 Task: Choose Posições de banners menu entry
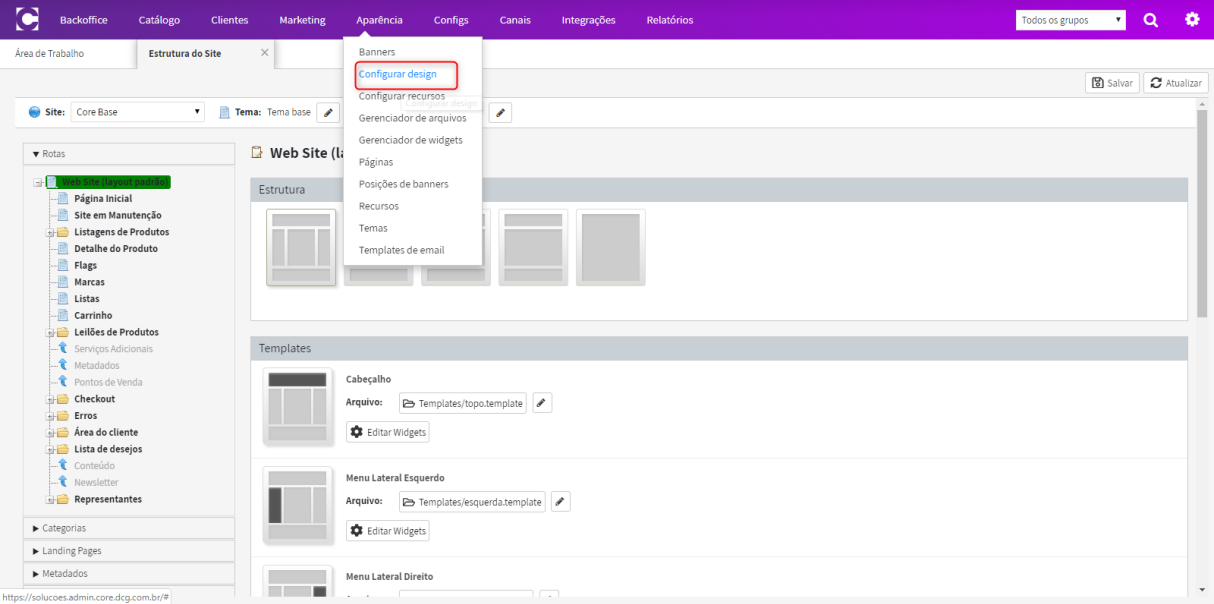[x=404, y=184]
